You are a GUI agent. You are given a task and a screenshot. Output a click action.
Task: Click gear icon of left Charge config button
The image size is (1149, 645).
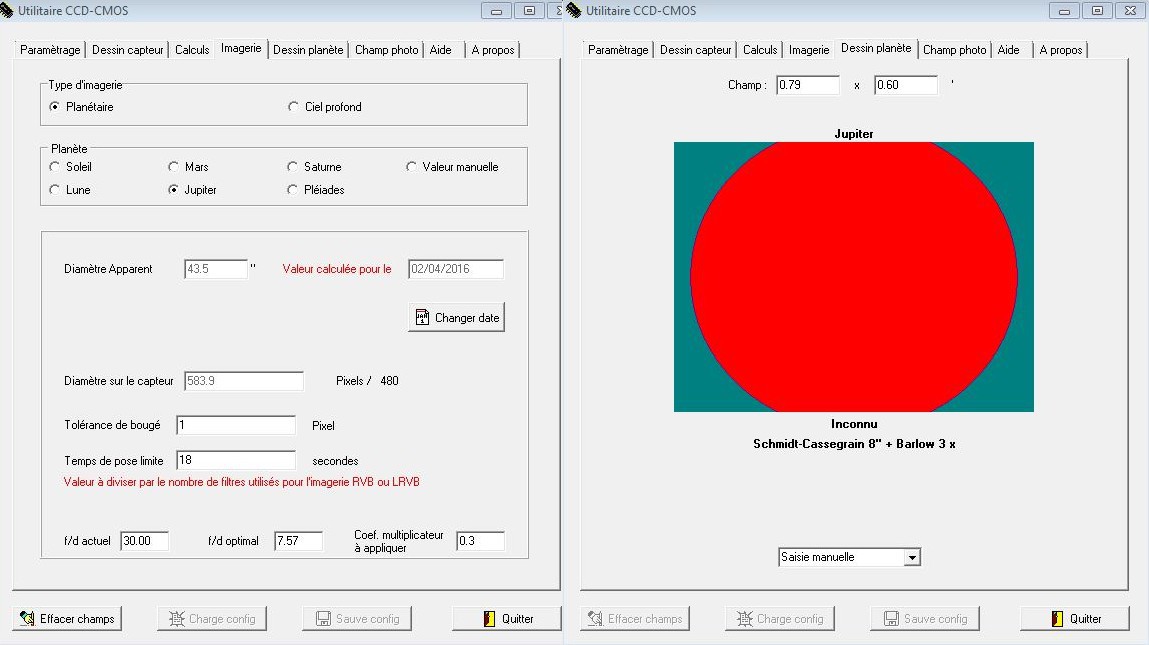tap(177, 619)
